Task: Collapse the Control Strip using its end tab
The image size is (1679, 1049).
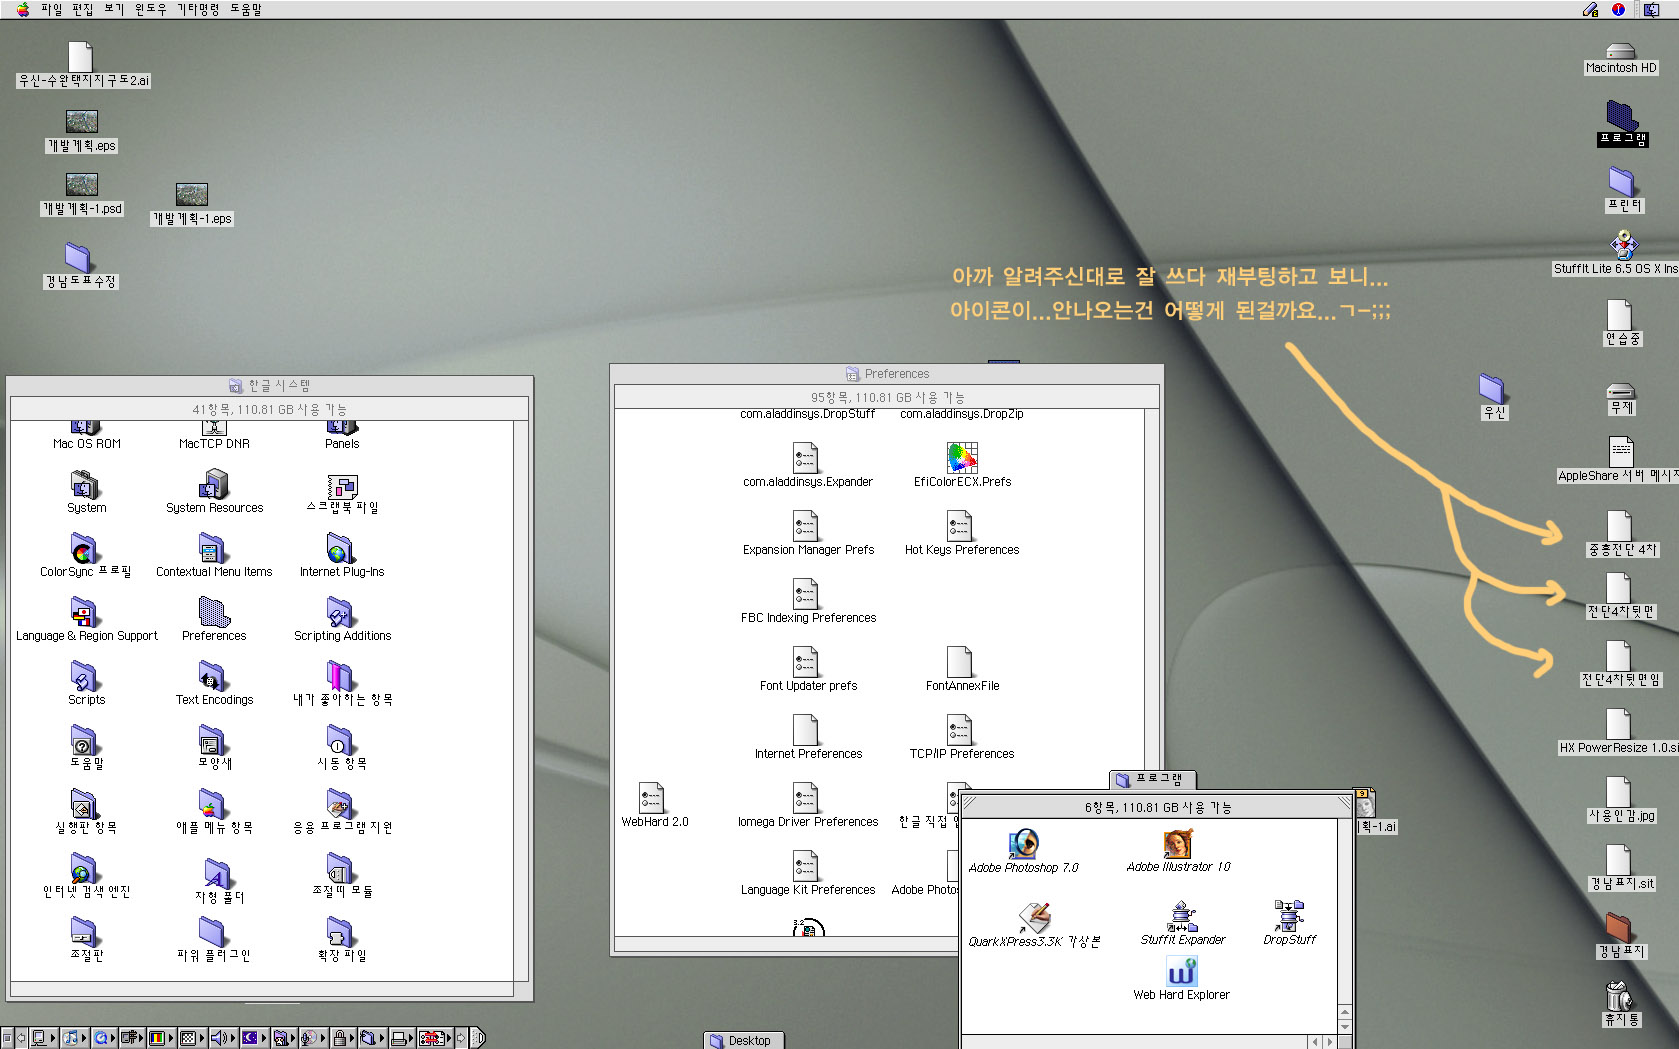Action: 478,1038
